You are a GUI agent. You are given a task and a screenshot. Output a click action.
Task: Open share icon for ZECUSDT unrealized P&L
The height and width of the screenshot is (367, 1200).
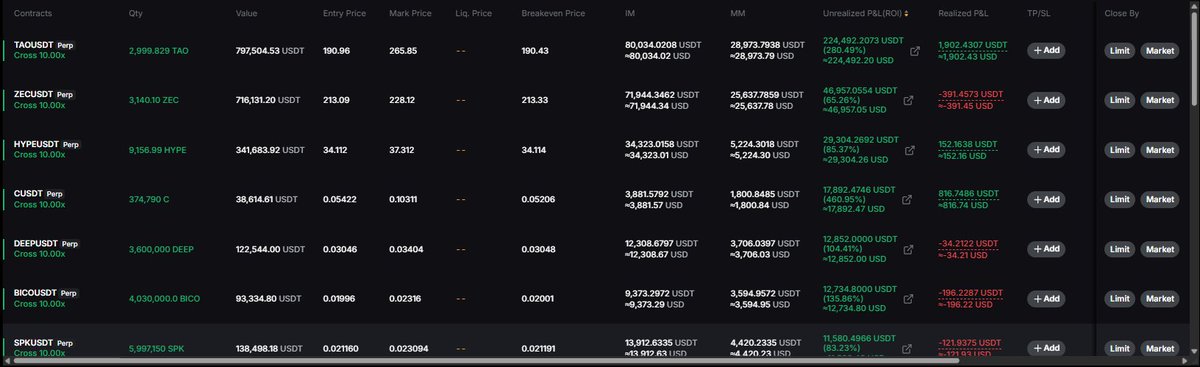909,100
